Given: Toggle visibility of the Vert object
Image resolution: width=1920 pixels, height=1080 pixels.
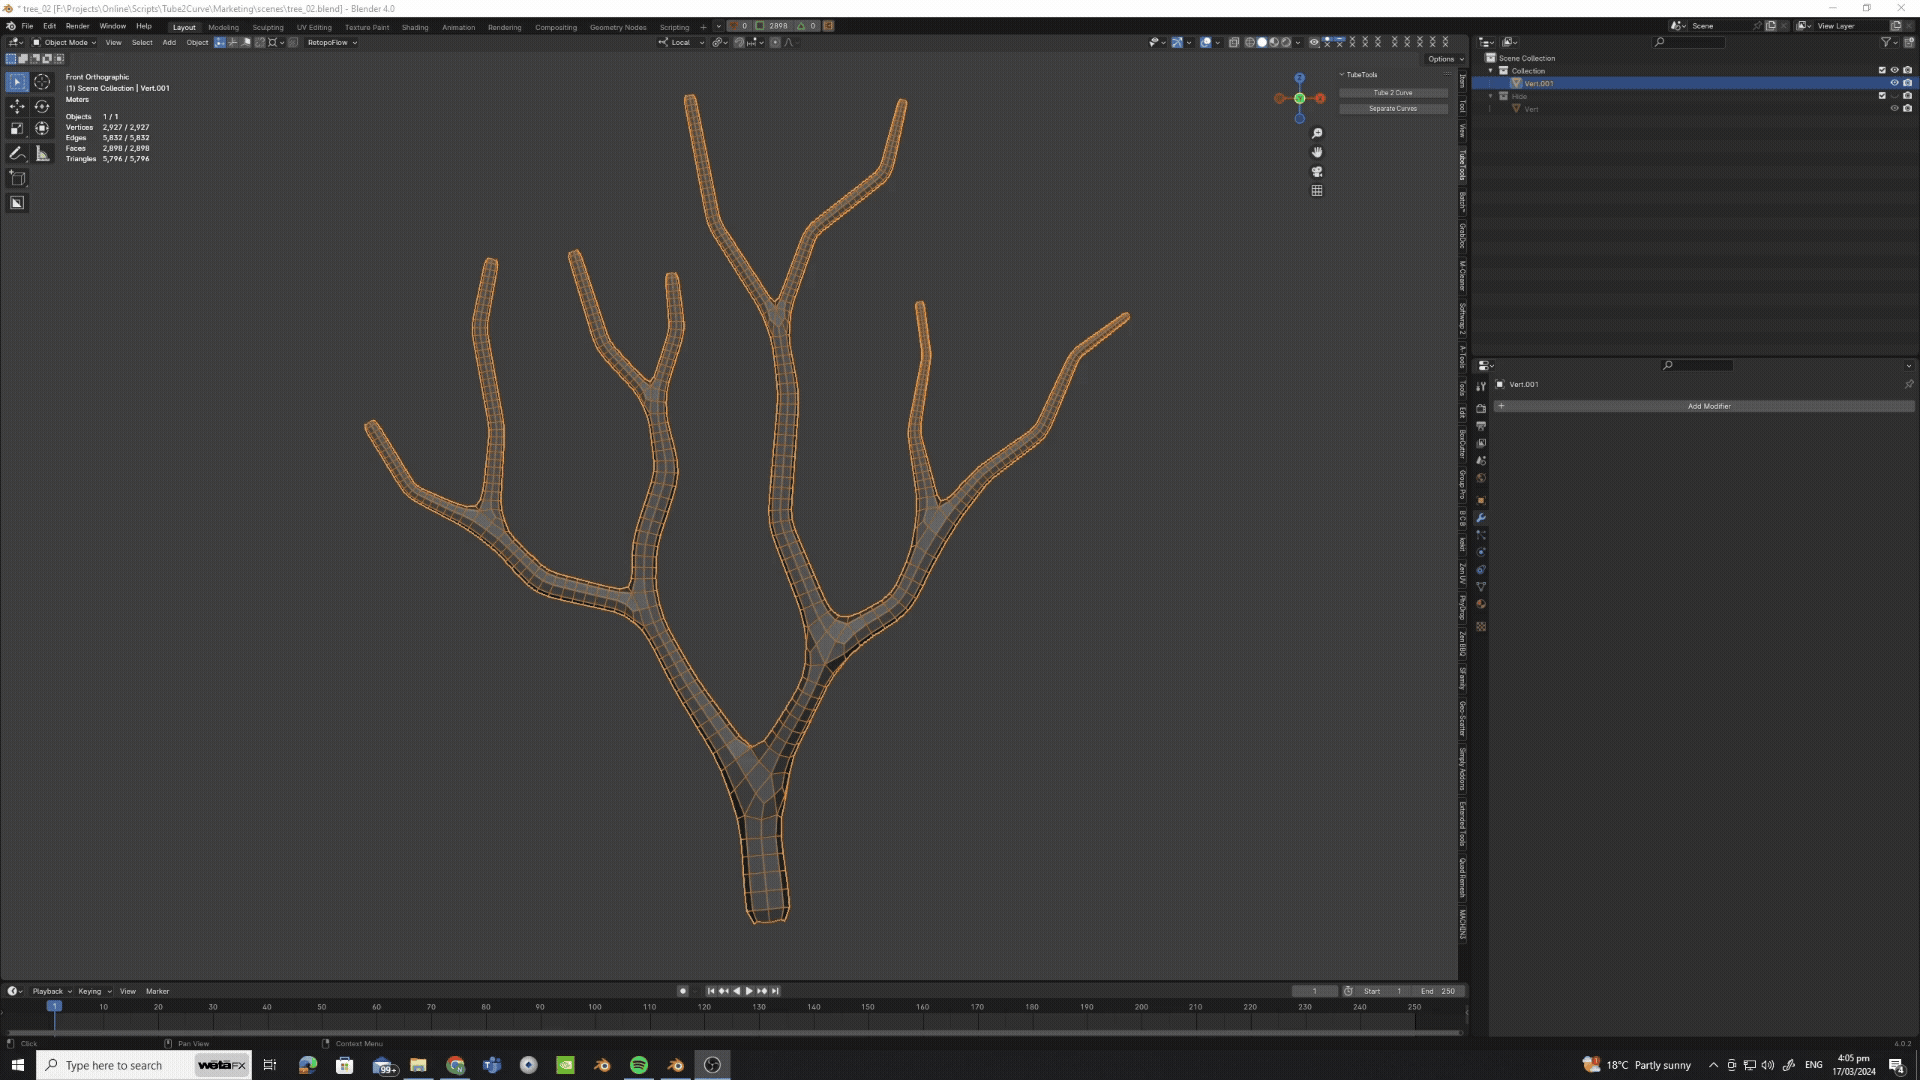Looking at the screenshot, I should [1894, 108].
